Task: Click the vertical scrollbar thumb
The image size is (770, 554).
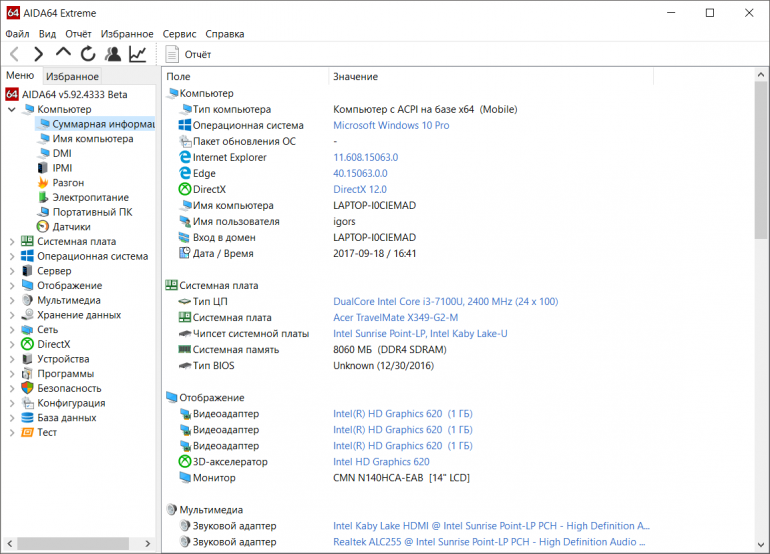Action: 761,160
